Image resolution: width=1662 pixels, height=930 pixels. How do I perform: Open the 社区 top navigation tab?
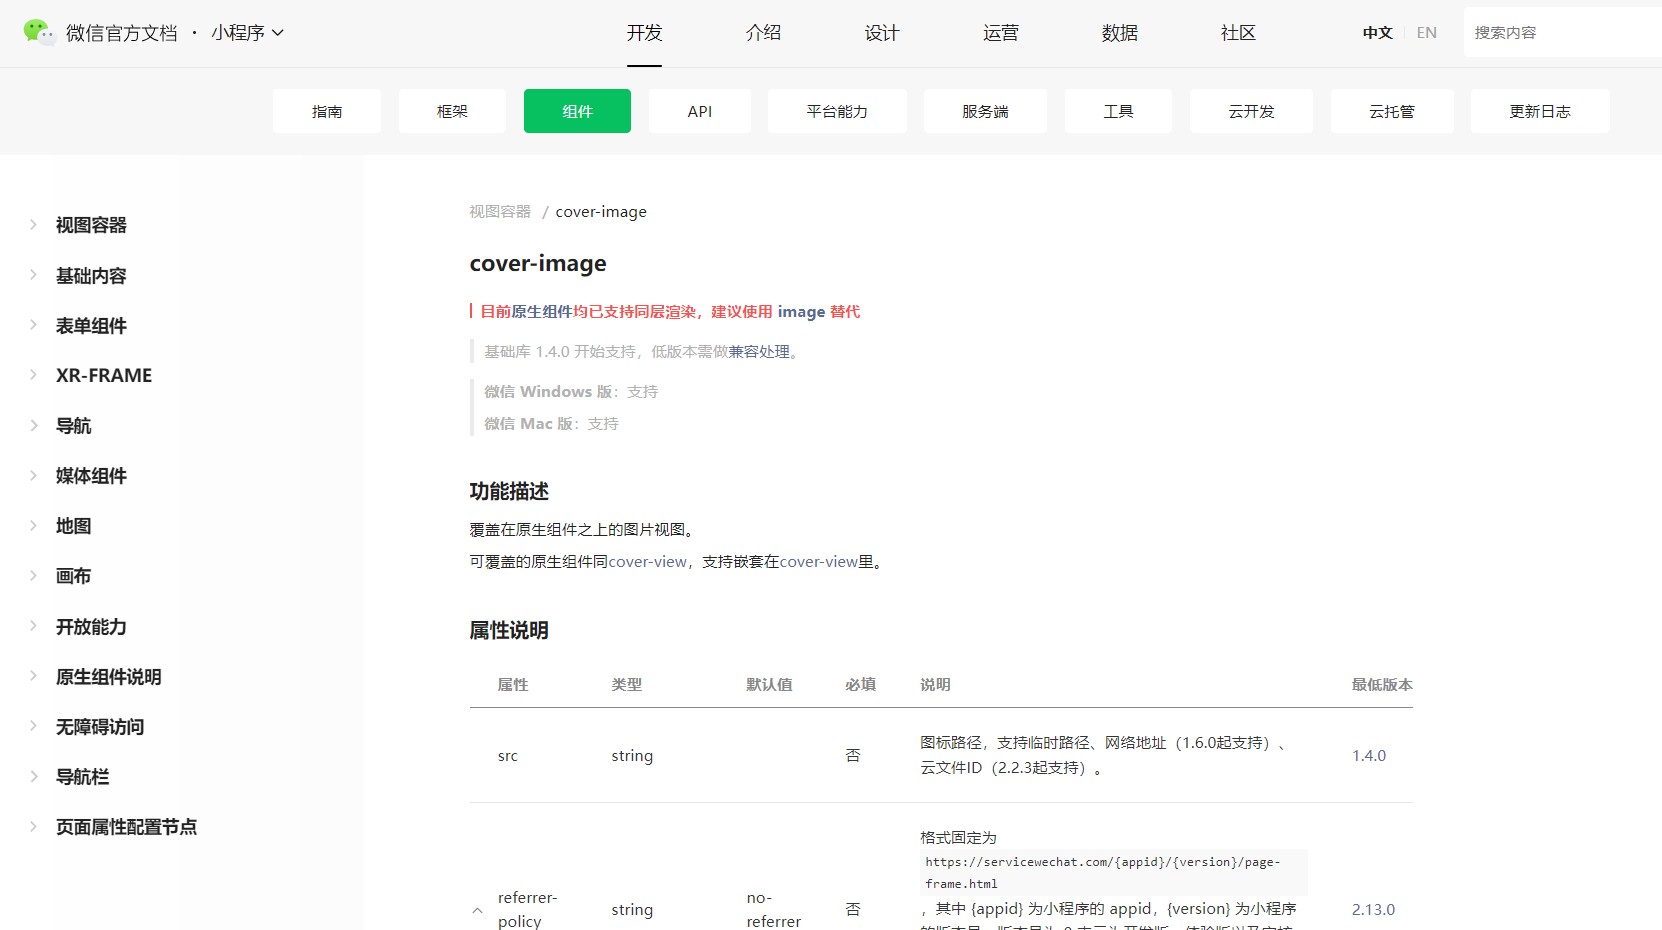point(1238,33)
